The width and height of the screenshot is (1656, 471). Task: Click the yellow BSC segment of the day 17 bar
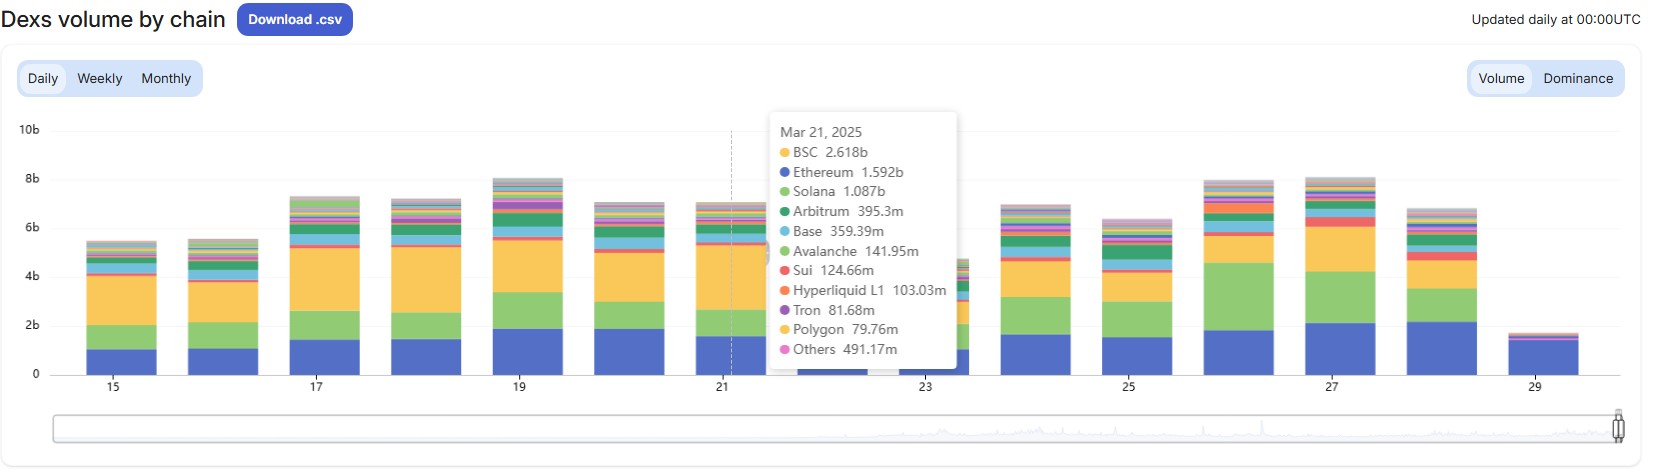[324, 279]
